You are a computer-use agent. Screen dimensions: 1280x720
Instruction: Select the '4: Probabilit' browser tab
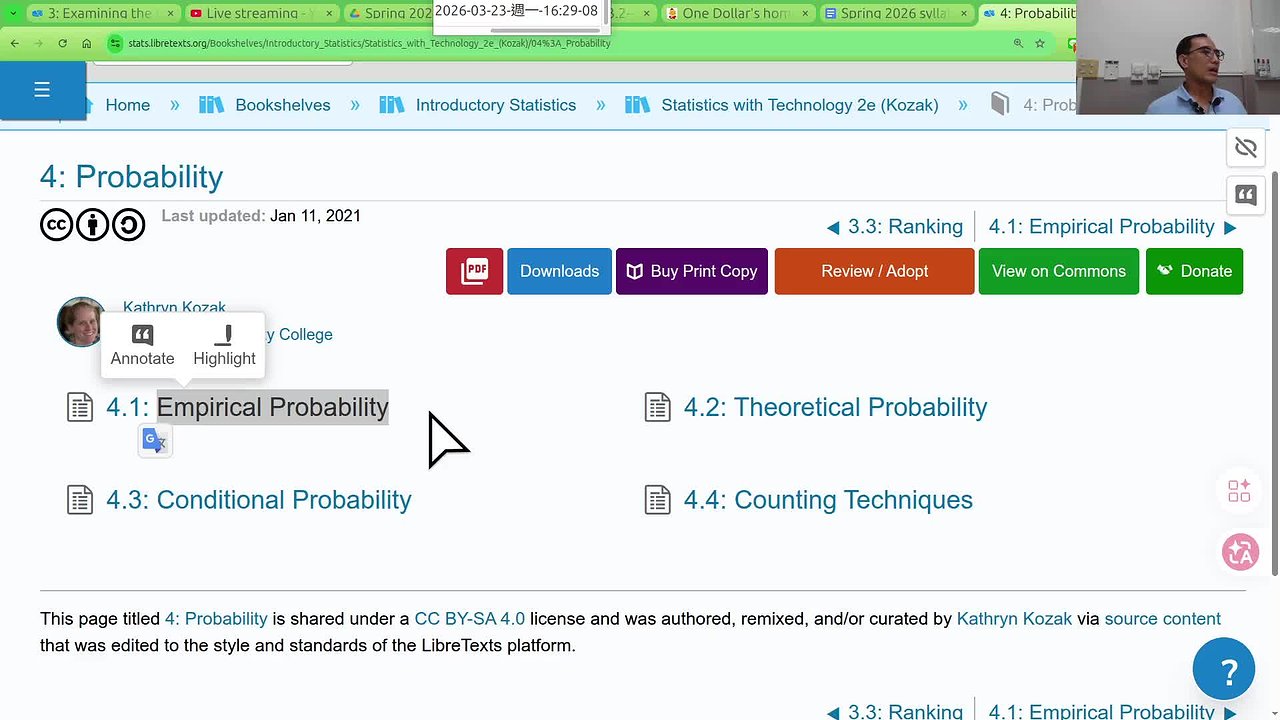pyautogui.click(x=1030, y=13)
